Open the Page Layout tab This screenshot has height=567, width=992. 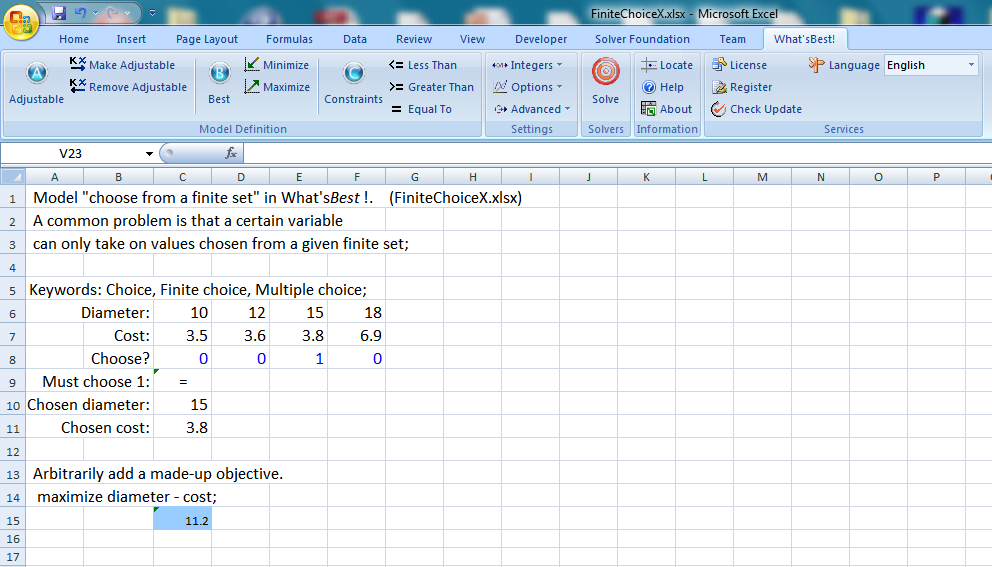click(207, 39)
